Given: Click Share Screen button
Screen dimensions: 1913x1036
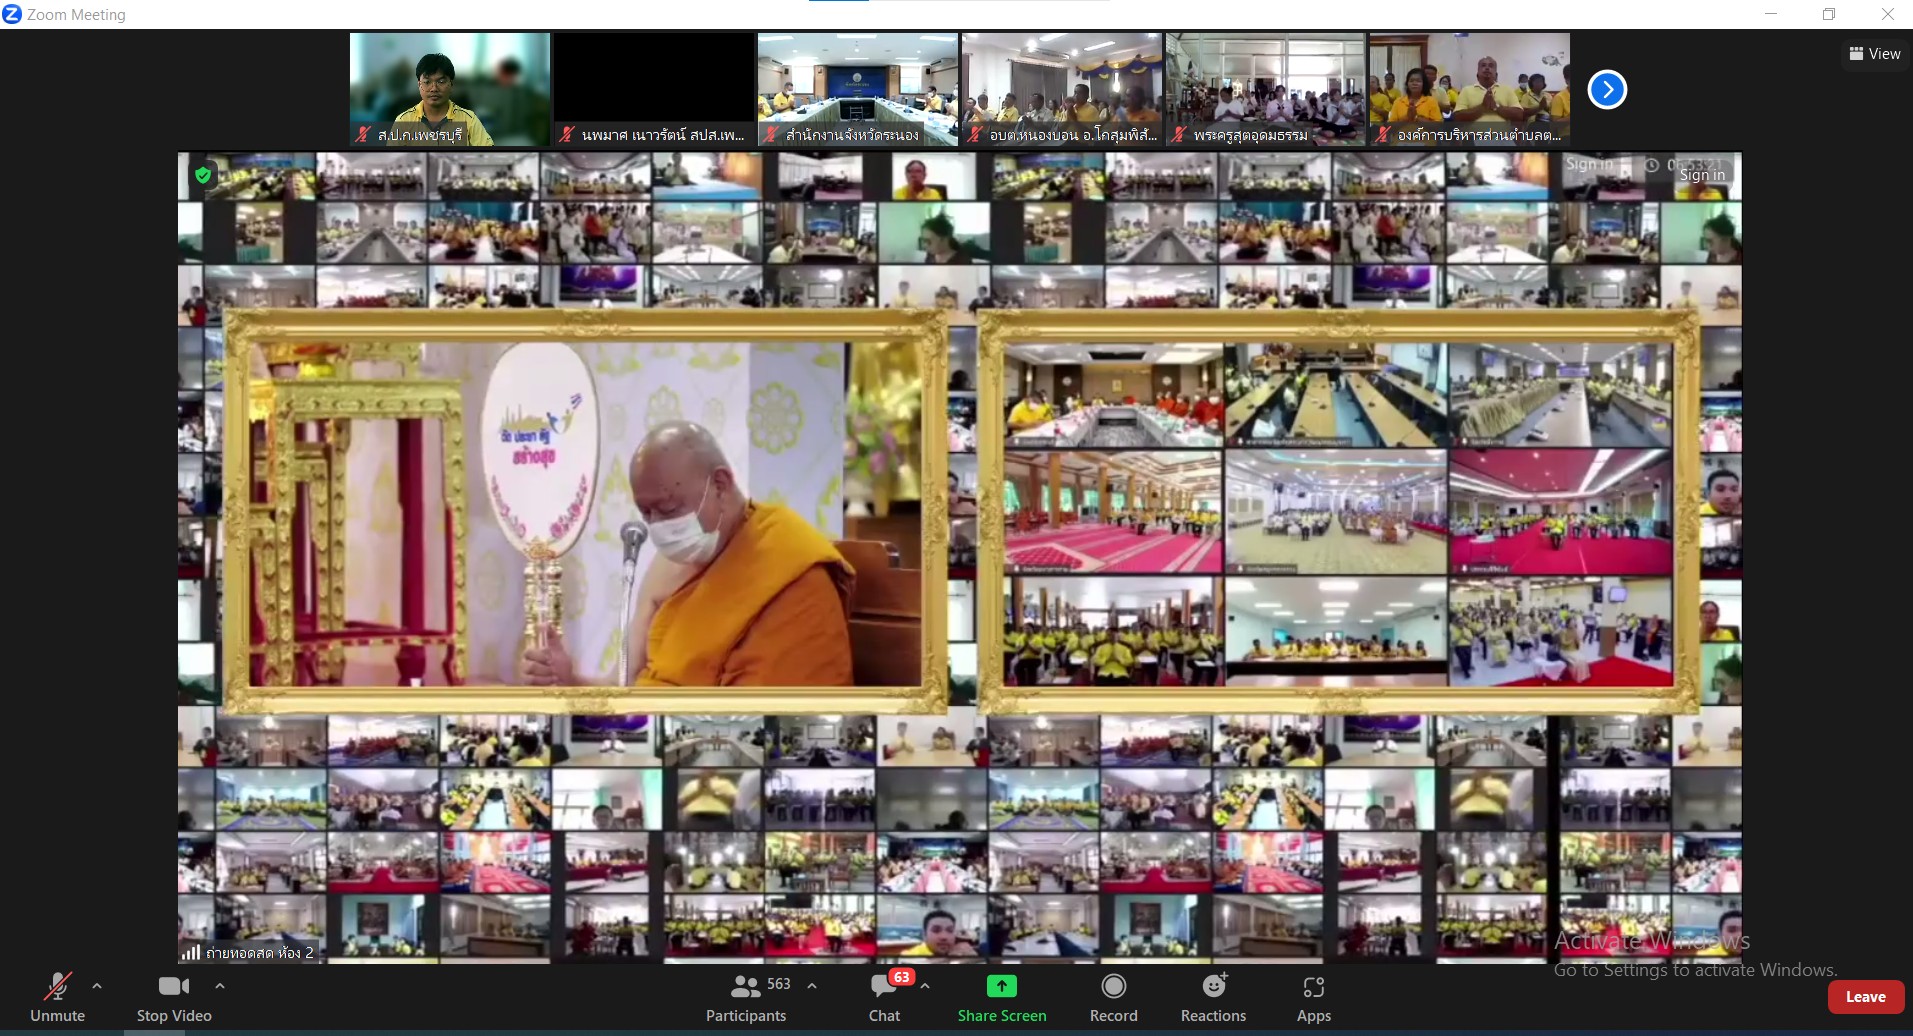Looking at the screenshot, I should (1002, 998).
